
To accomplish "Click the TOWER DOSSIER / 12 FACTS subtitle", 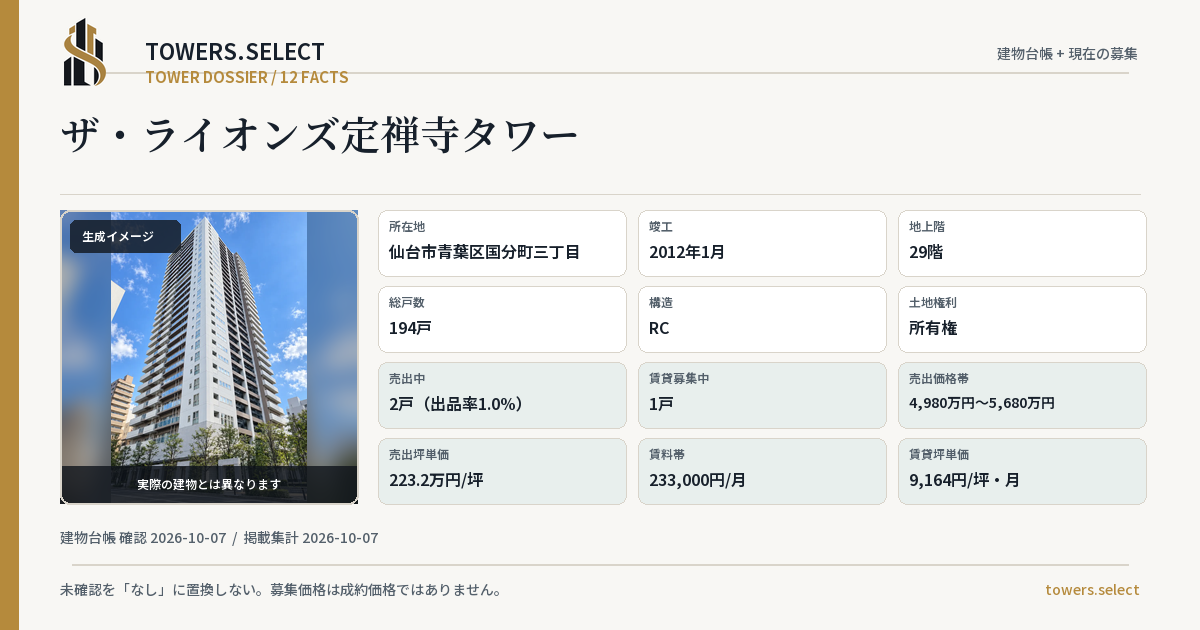I will click(x=247, y=77).
